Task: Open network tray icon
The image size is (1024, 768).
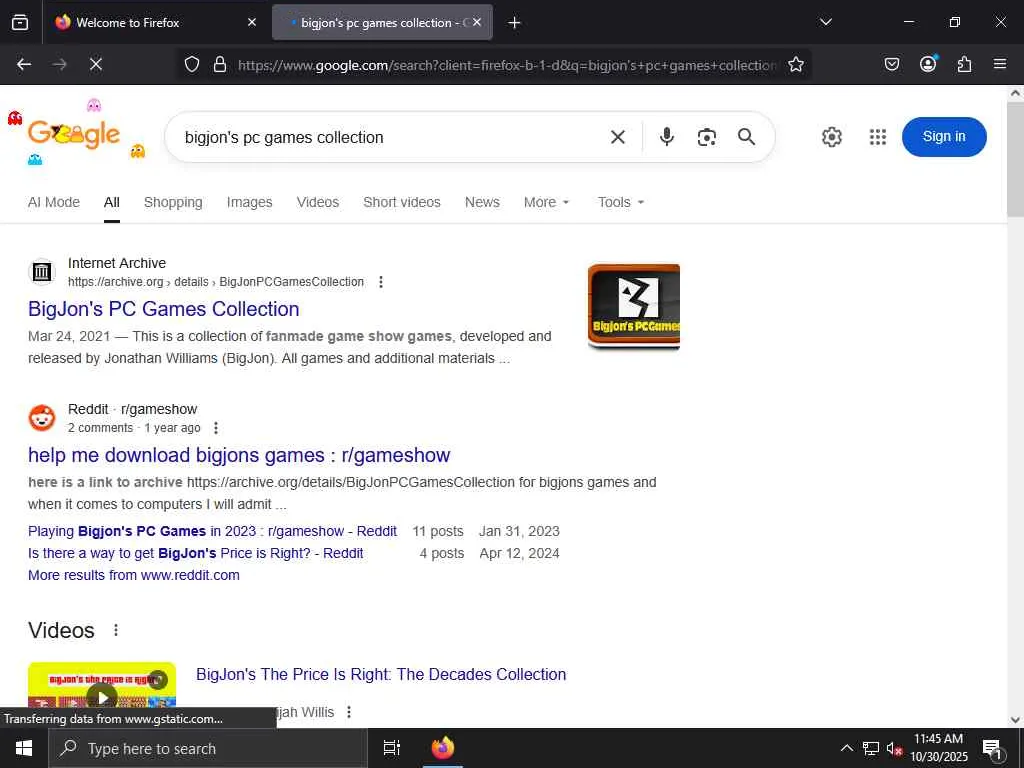Action: [x=871, y=748]
